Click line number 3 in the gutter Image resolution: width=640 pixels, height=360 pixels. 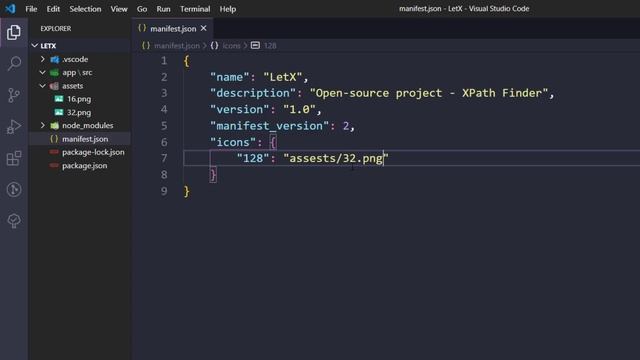[164, 93]
